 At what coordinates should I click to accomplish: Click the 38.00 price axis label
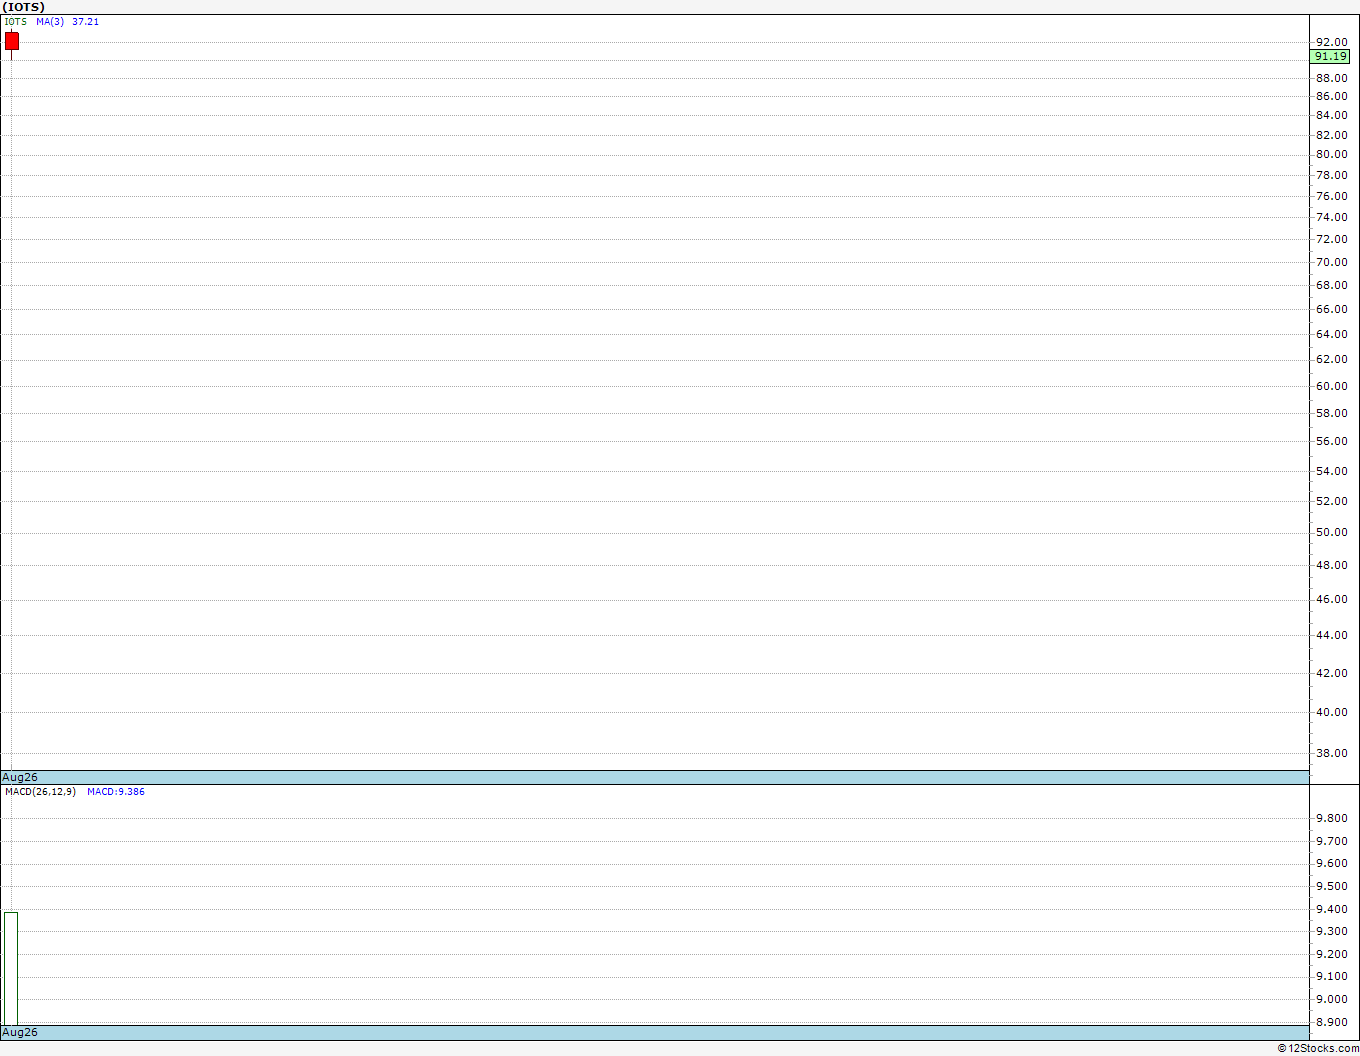pos(1331,753)
